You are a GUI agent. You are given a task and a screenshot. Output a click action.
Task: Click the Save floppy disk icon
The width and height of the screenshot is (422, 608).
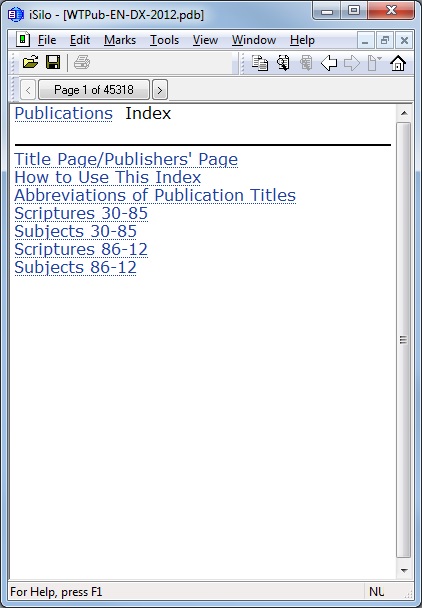click(53, 62)
